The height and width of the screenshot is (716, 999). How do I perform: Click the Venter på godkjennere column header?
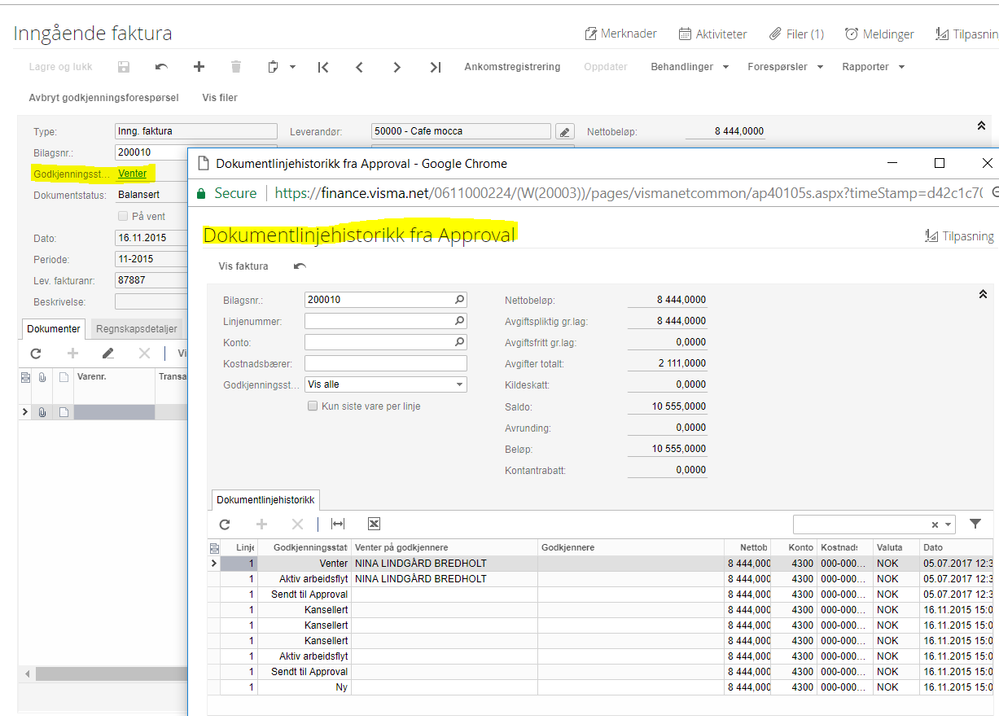pos(444,547)
